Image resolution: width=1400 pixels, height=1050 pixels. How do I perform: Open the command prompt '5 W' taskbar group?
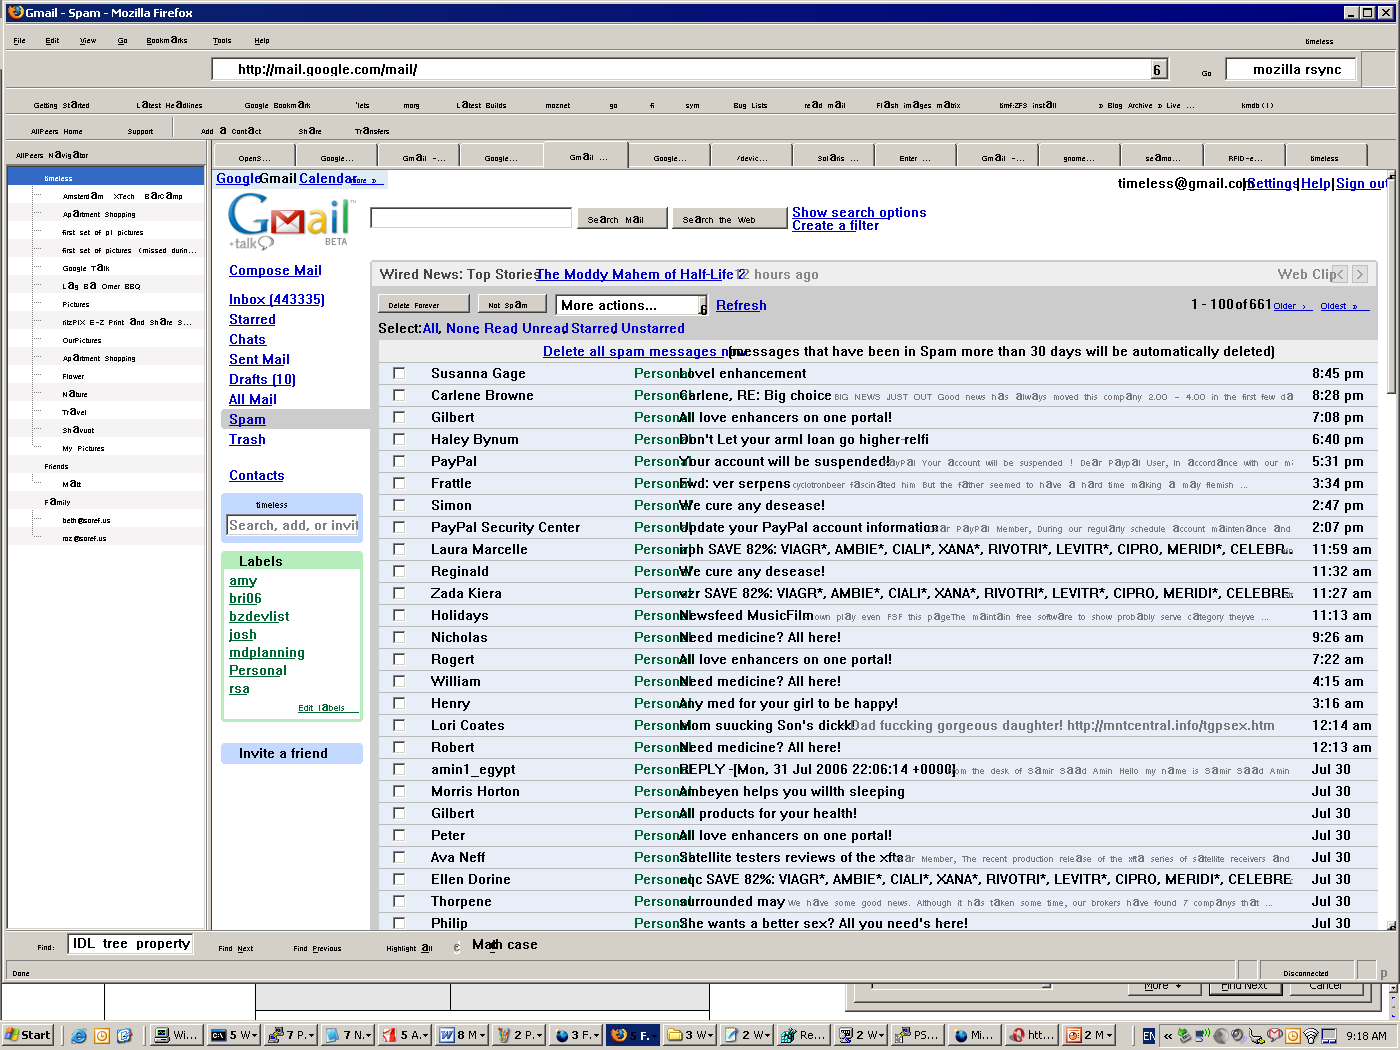(234, 1035)
